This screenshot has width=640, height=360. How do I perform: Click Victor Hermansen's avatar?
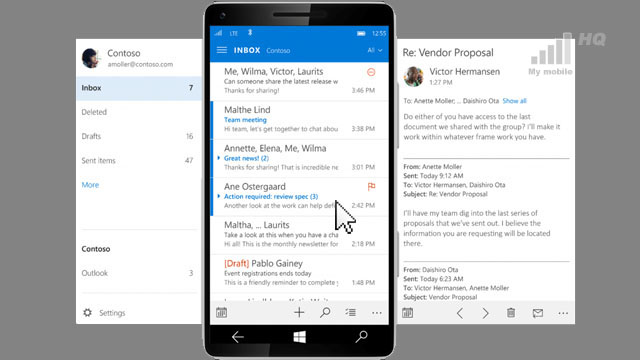tap(413, 76)
